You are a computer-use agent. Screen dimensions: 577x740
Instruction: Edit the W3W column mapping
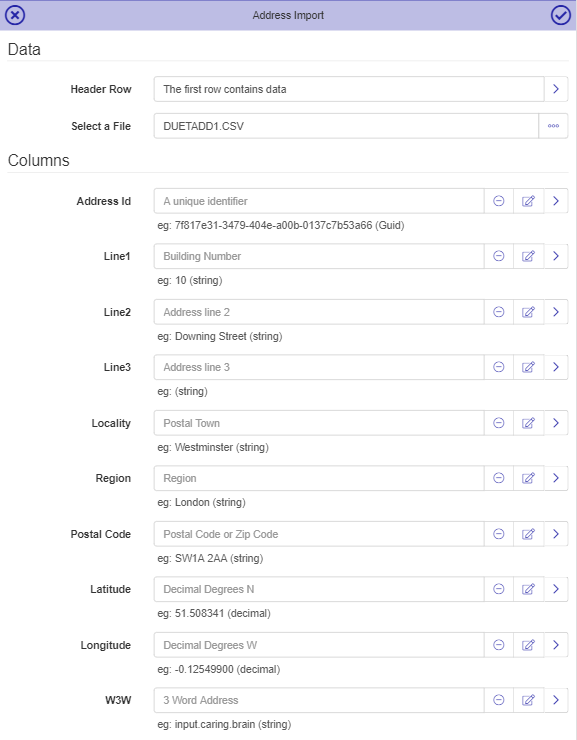(528, 700)
